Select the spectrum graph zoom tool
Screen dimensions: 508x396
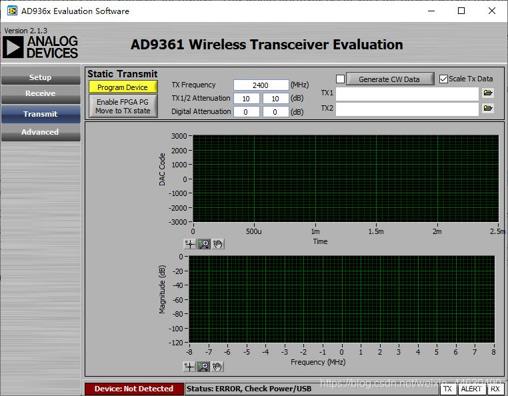[203, 367]
